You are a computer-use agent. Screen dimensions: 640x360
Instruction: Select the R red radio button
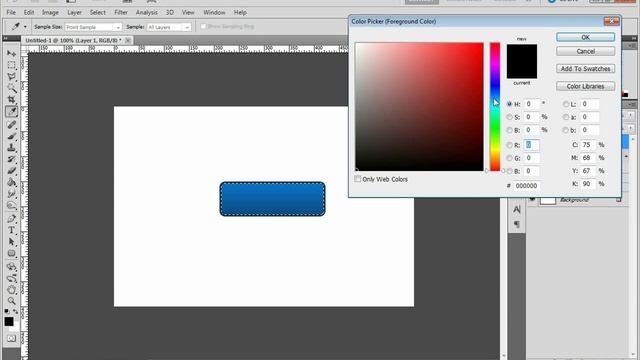pyautogui.click(x=509, y=145)
